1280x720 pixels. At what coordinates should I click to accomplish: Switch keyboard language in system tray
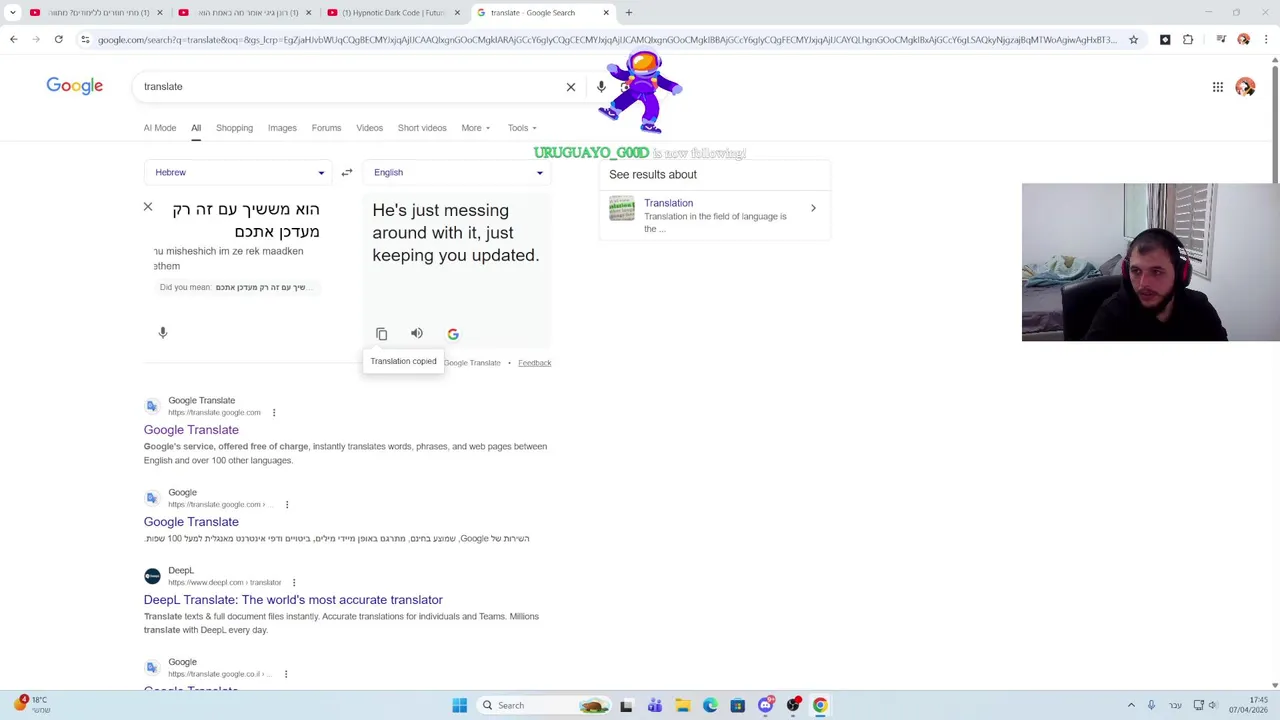1175,705
